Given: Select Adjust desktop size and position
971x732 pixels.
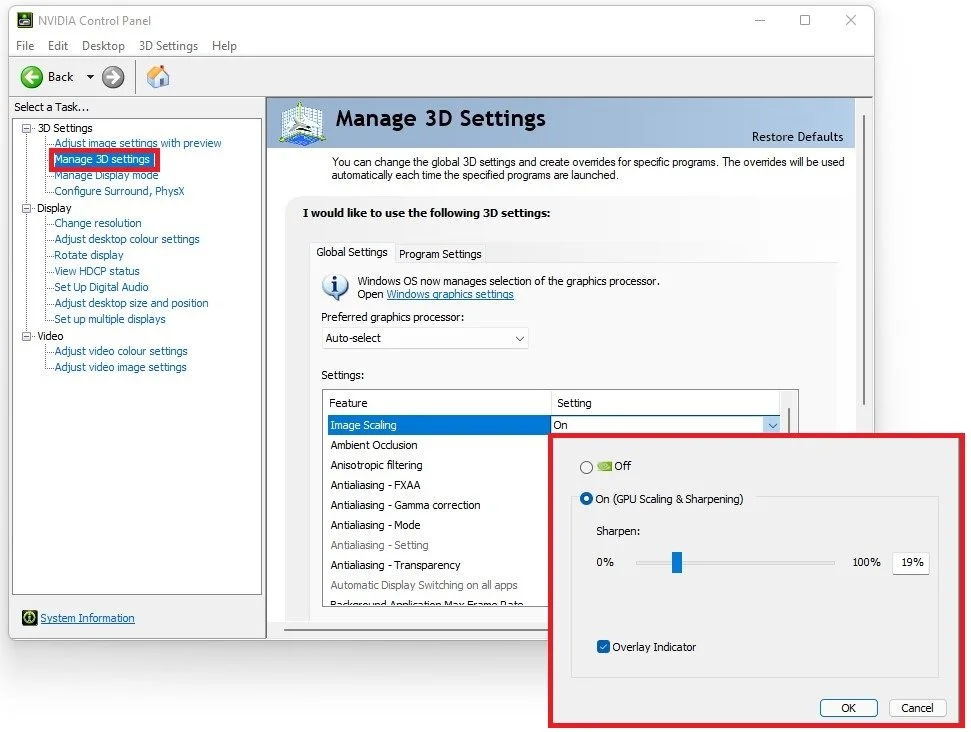Looking at the screenshot, I should click(131, 303).
